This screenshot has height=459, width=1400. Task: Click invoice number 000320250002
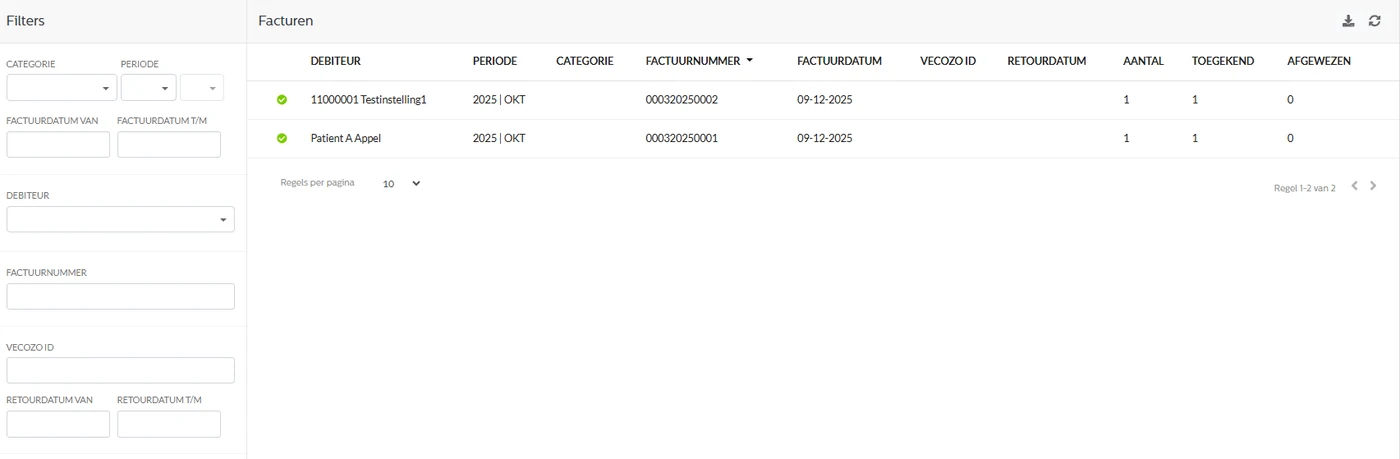682,100
